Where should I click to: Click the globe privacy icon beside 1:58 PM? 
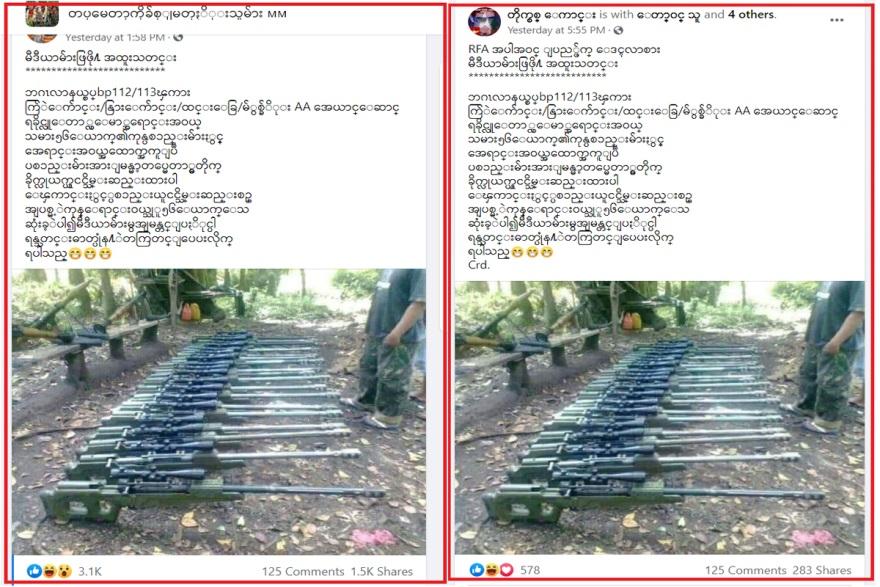click(x=178, y=38)
